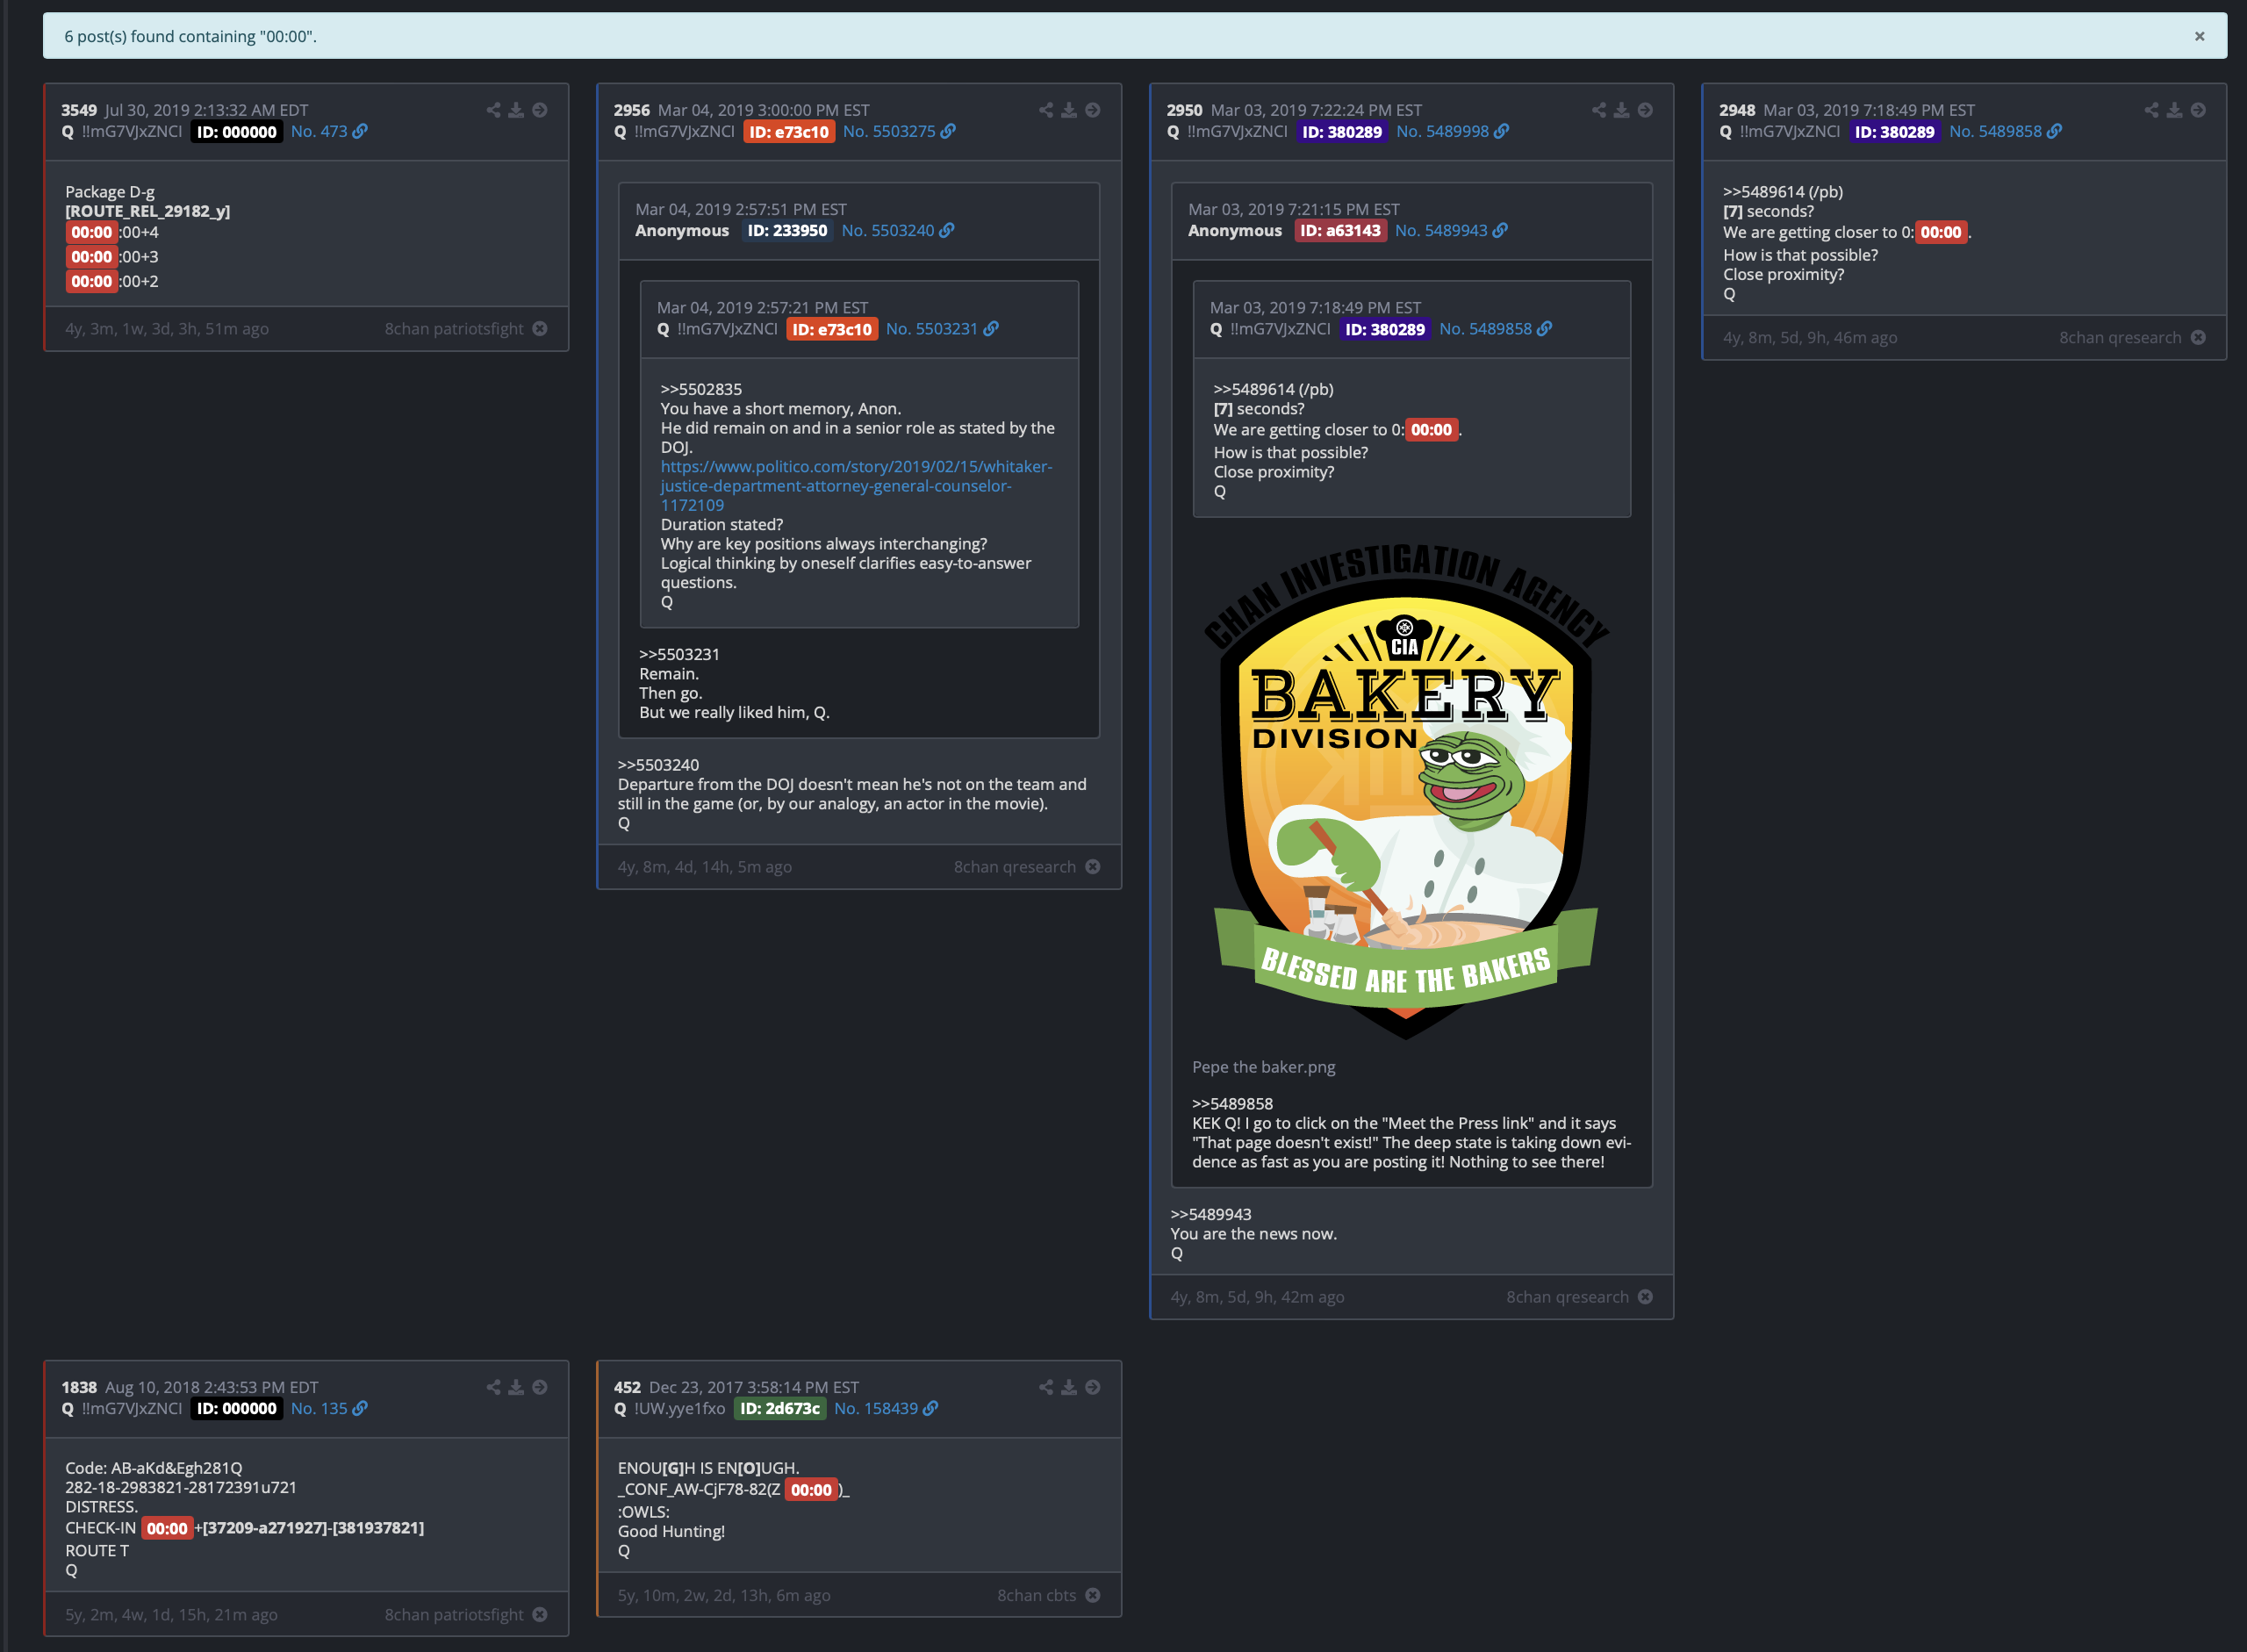The width and height of the screenshot is (2247, 1652).
Task: Download post 2948
Action: coord(2174,110)
